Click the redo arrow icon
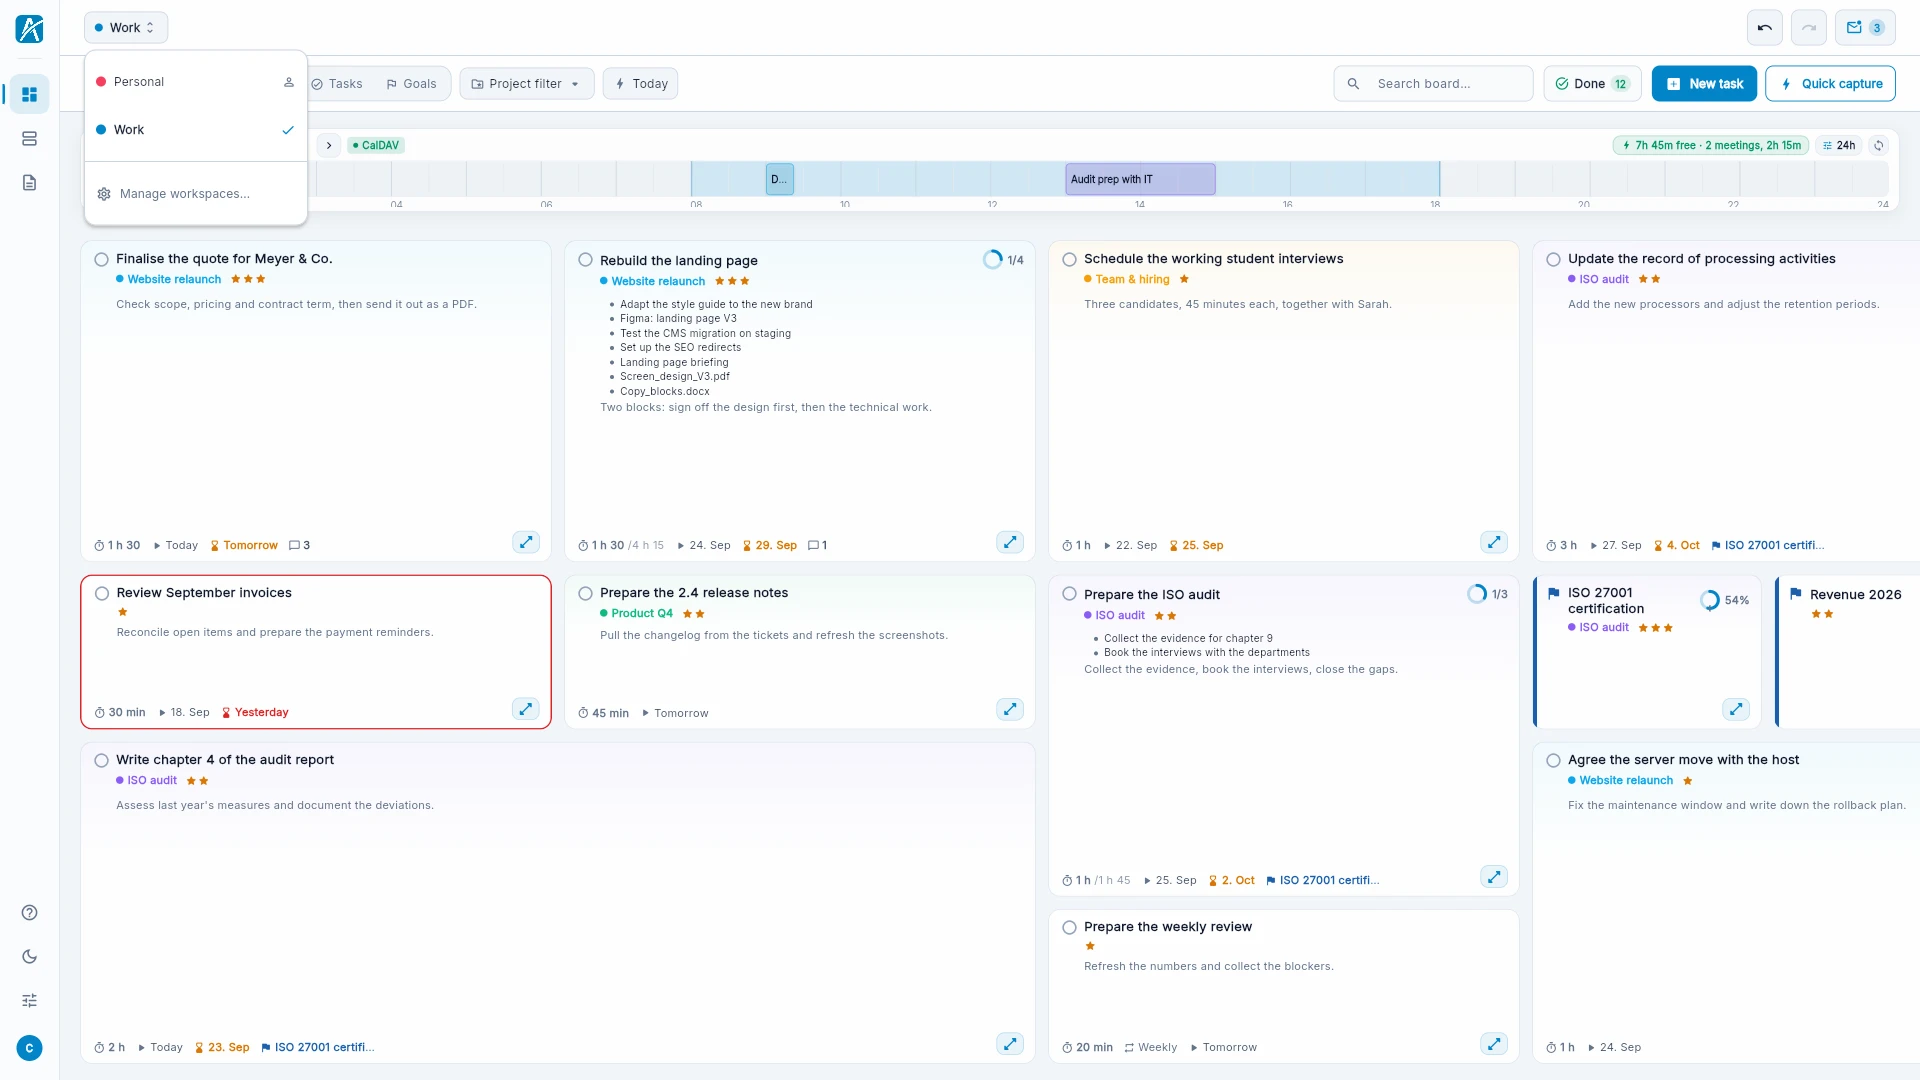Image resolution: width=1920 pixels, height=1080 pixels. click(1808, 28)
